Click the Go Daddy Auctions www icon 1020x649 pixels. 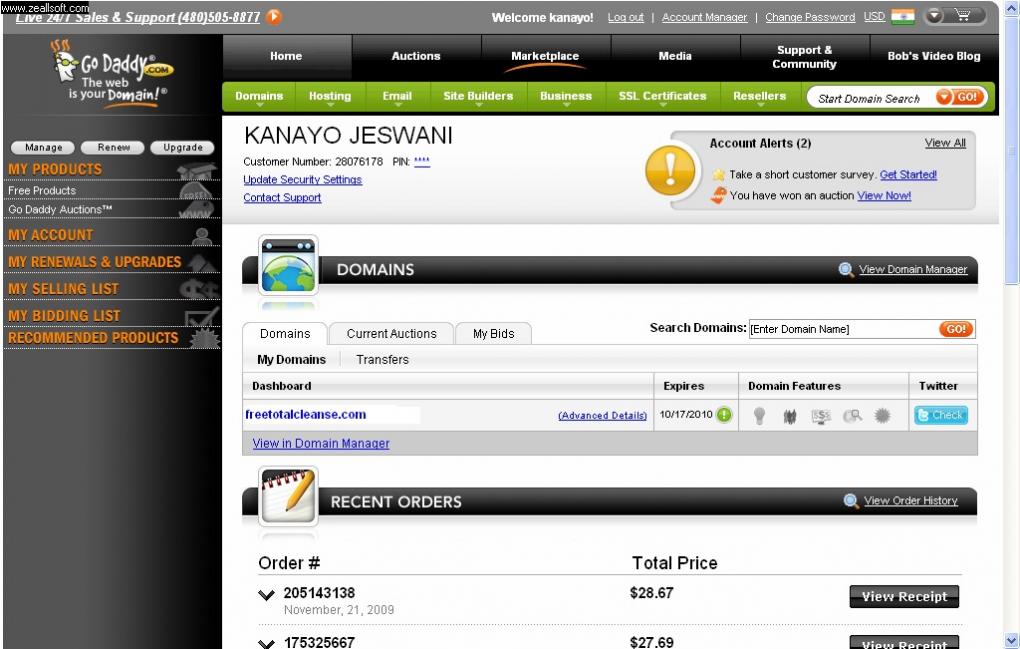coord(196,209)
